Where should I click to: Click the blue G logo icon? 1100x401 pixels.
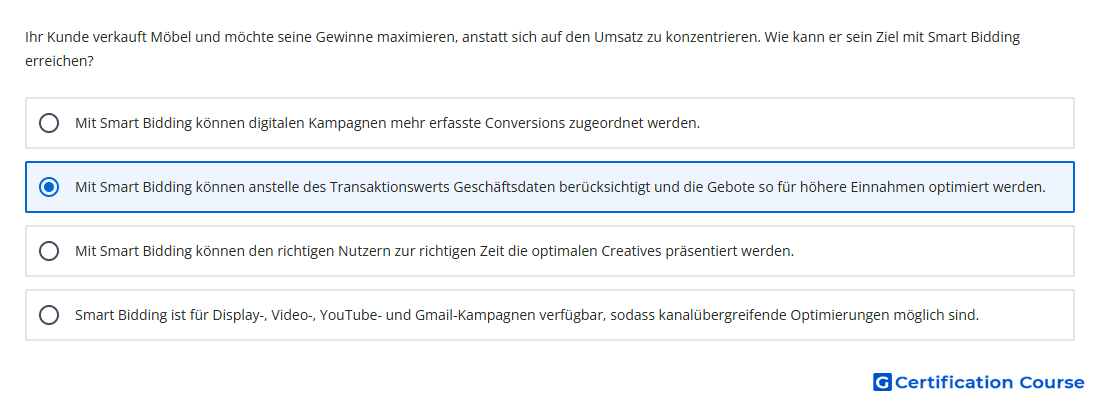pos(882,382)
